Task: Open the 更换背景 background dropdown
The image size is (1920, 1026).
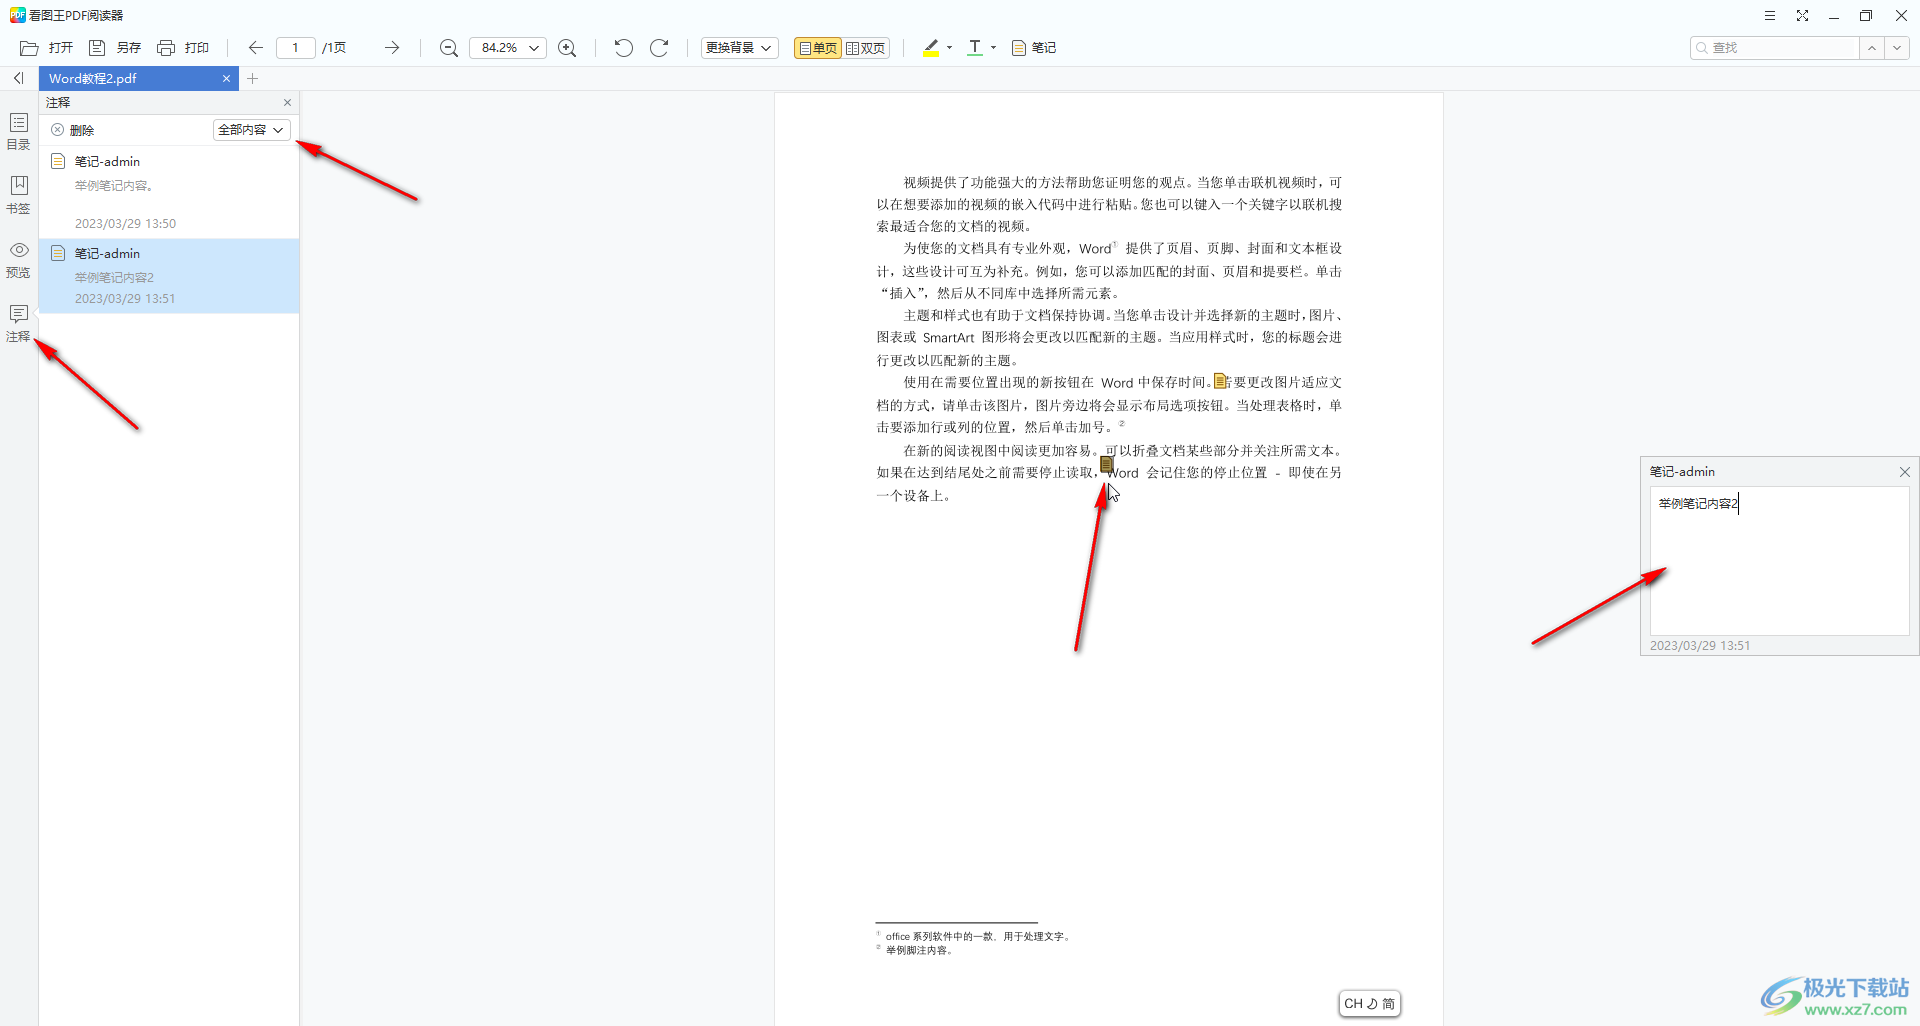Action: point(739,48)
